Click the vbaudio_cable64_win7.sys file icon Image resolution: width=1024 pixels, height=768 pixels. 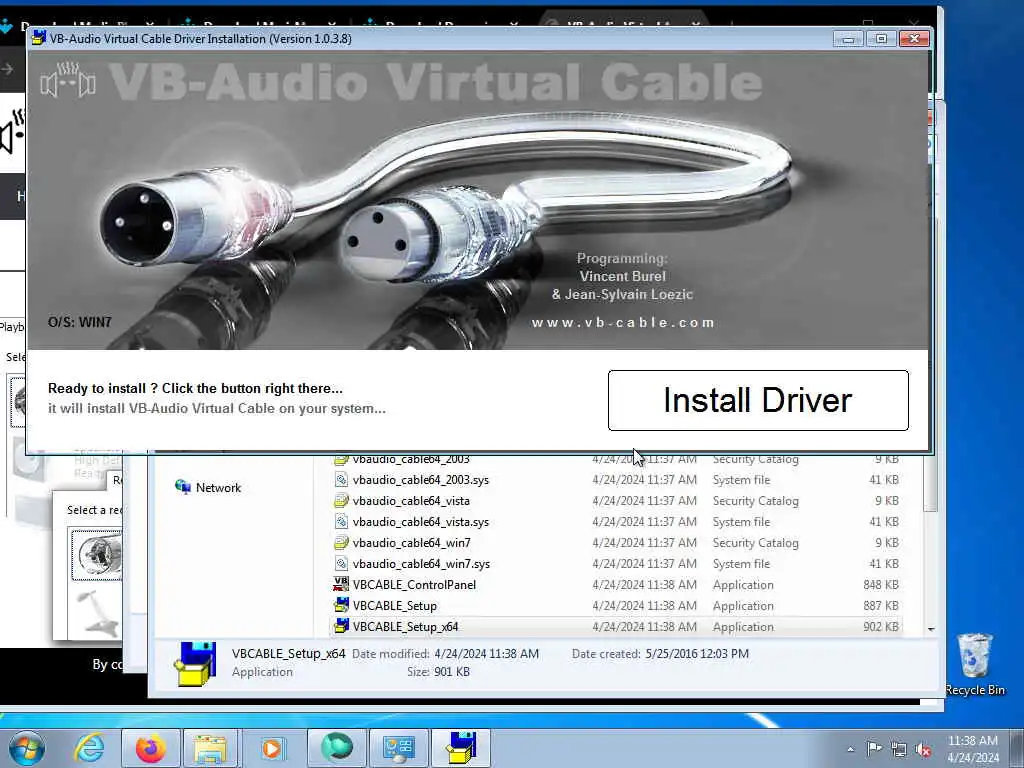tap(341, 563)
